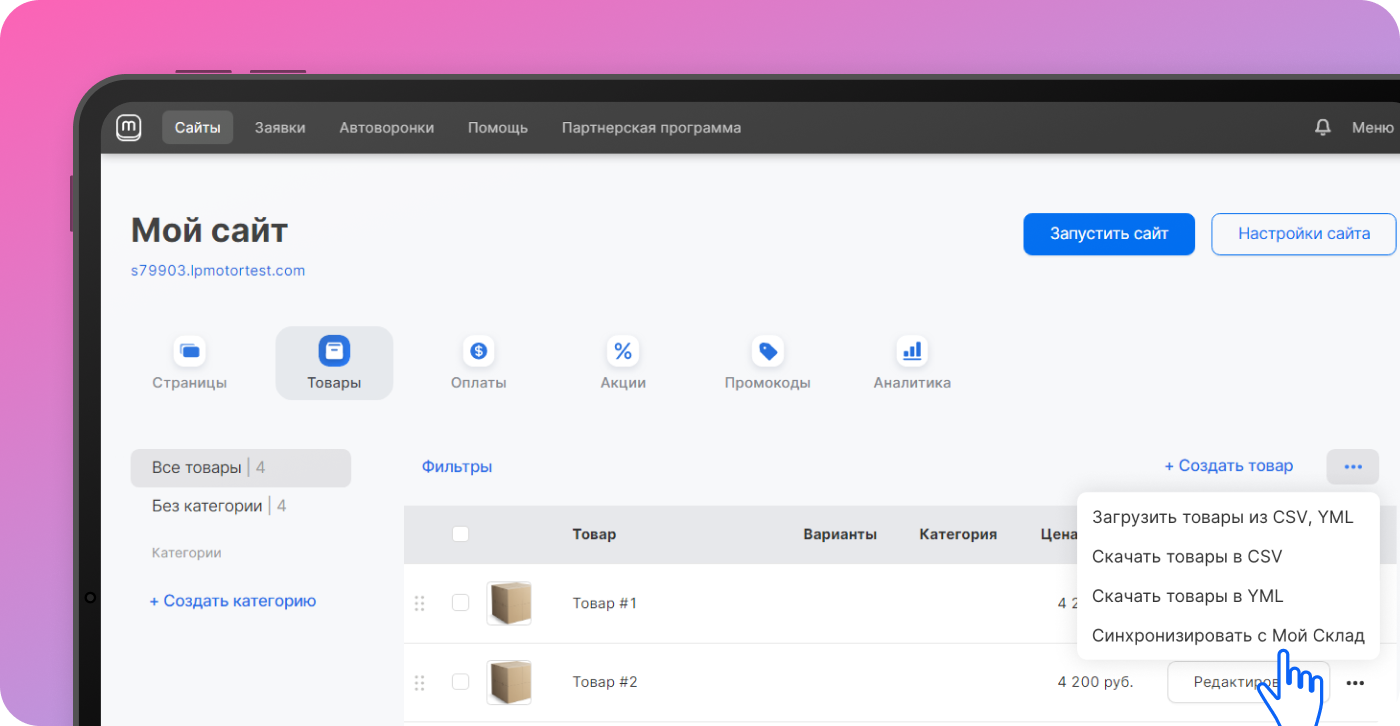Click the Товар column header
Viewport: 1400px width, 726px height.
(594, 534)
